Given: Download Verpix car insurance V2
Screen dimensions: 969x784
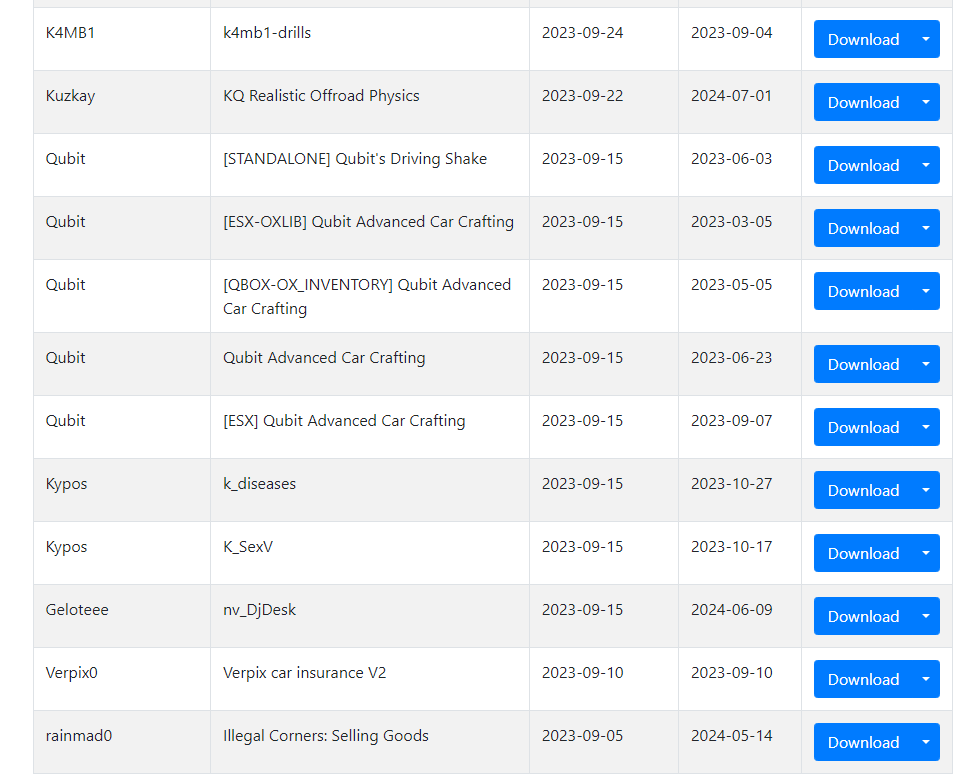Looking at the screenshot, I should pyautogui.click(x=863, y=680).
